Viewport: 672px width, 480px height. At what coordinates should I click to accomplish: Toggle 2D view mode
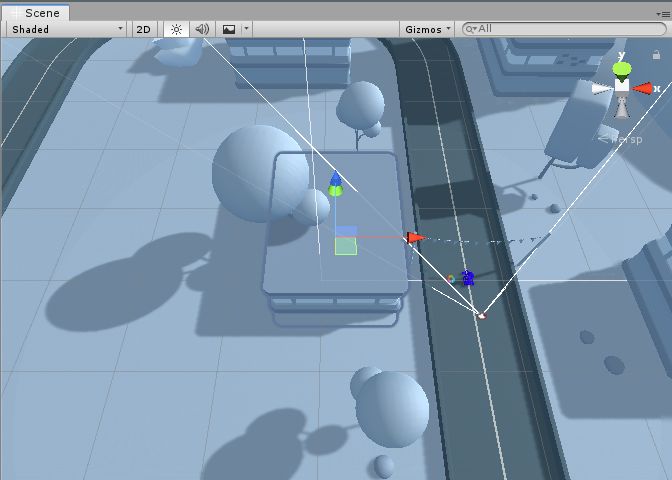143,29
